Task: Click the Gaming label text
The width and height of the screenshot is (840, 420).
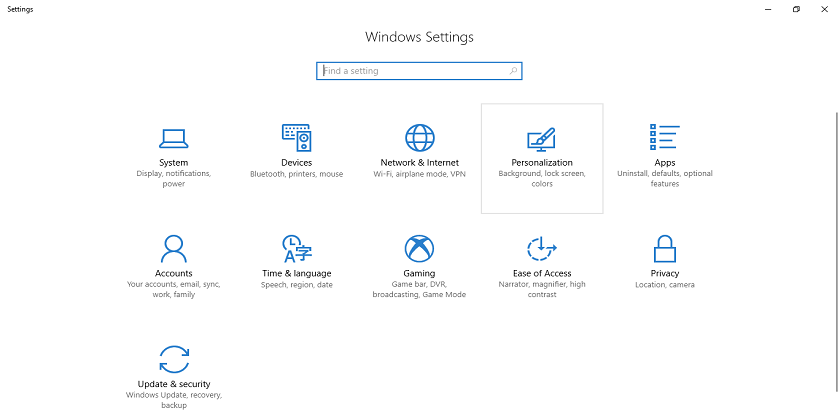Action: point(419,274)
